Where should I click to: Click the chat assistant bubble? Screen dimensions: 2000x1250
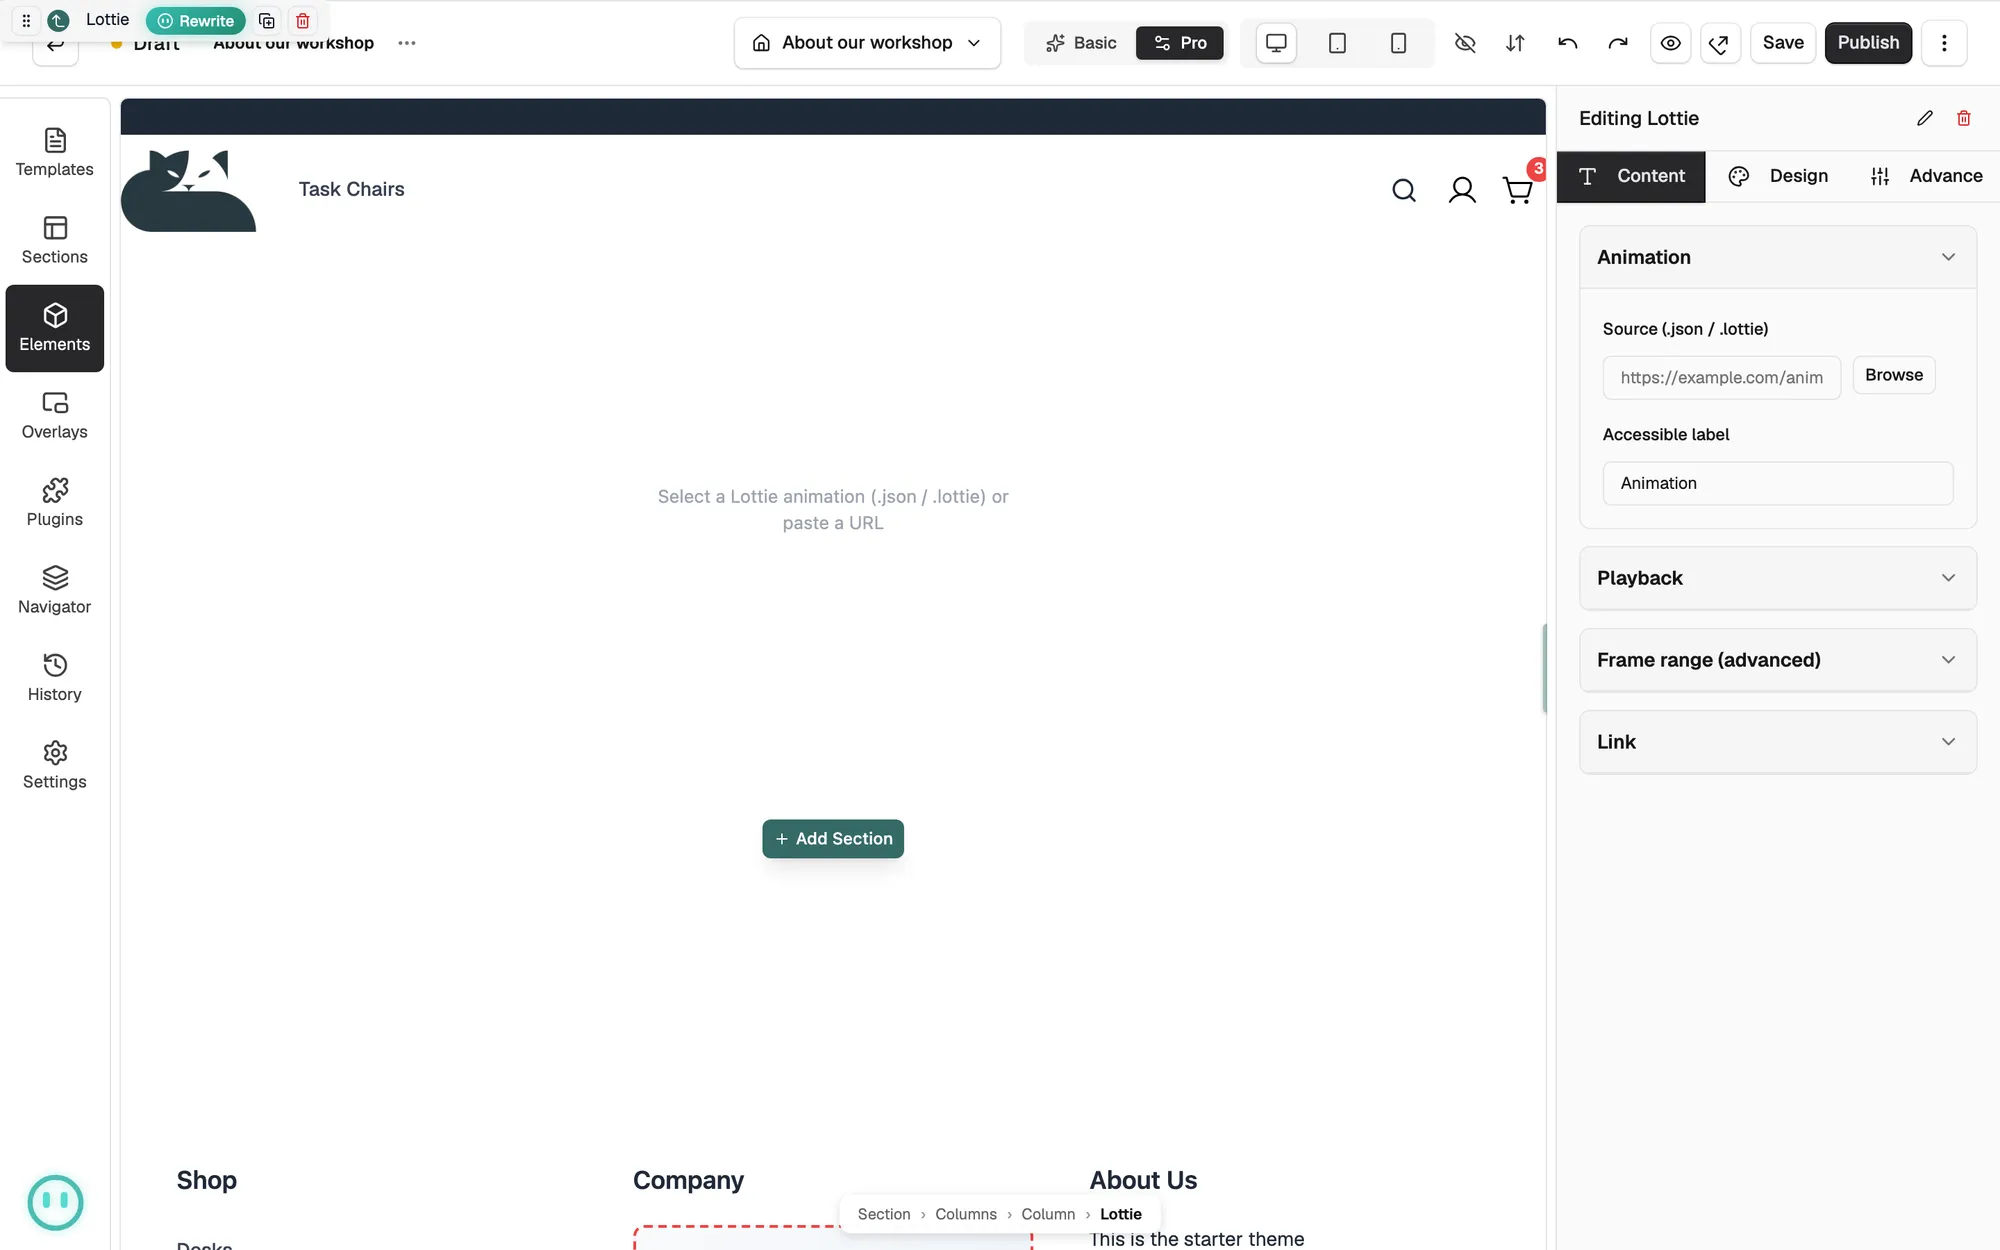pyautogui.click(x=55, y=1202)
